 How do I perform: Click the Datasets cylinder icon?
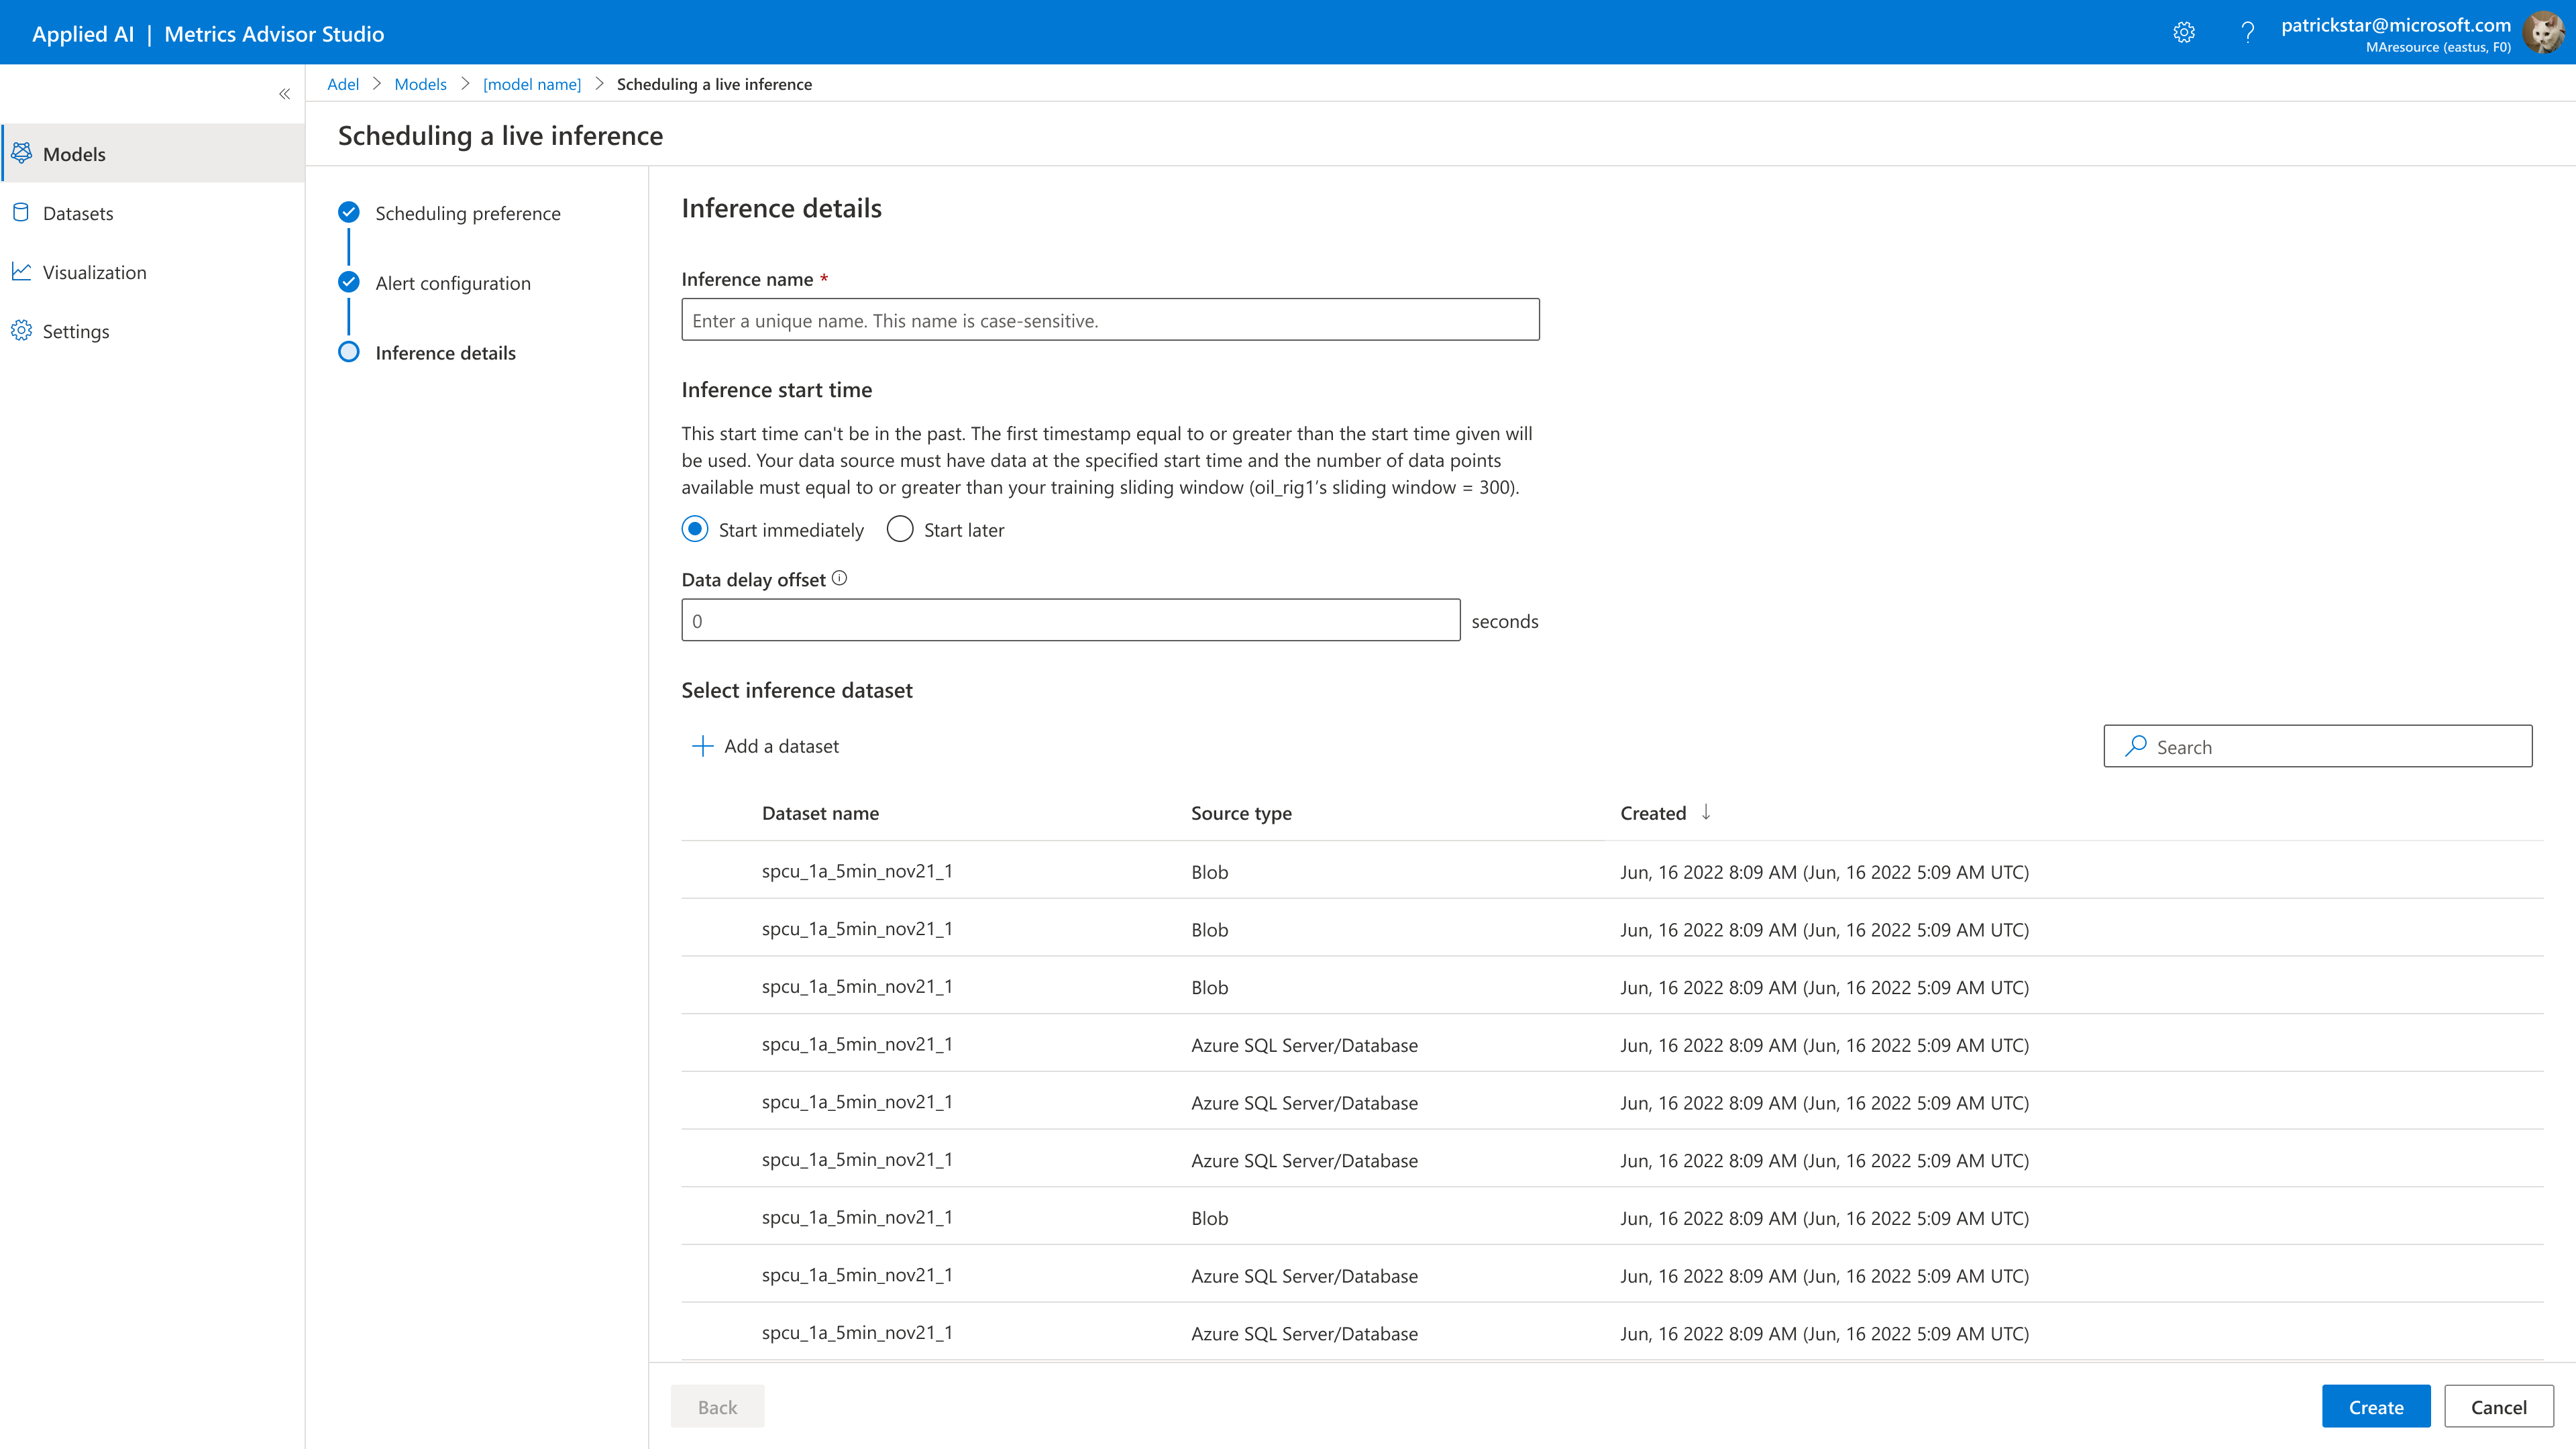tap(21, 212)
